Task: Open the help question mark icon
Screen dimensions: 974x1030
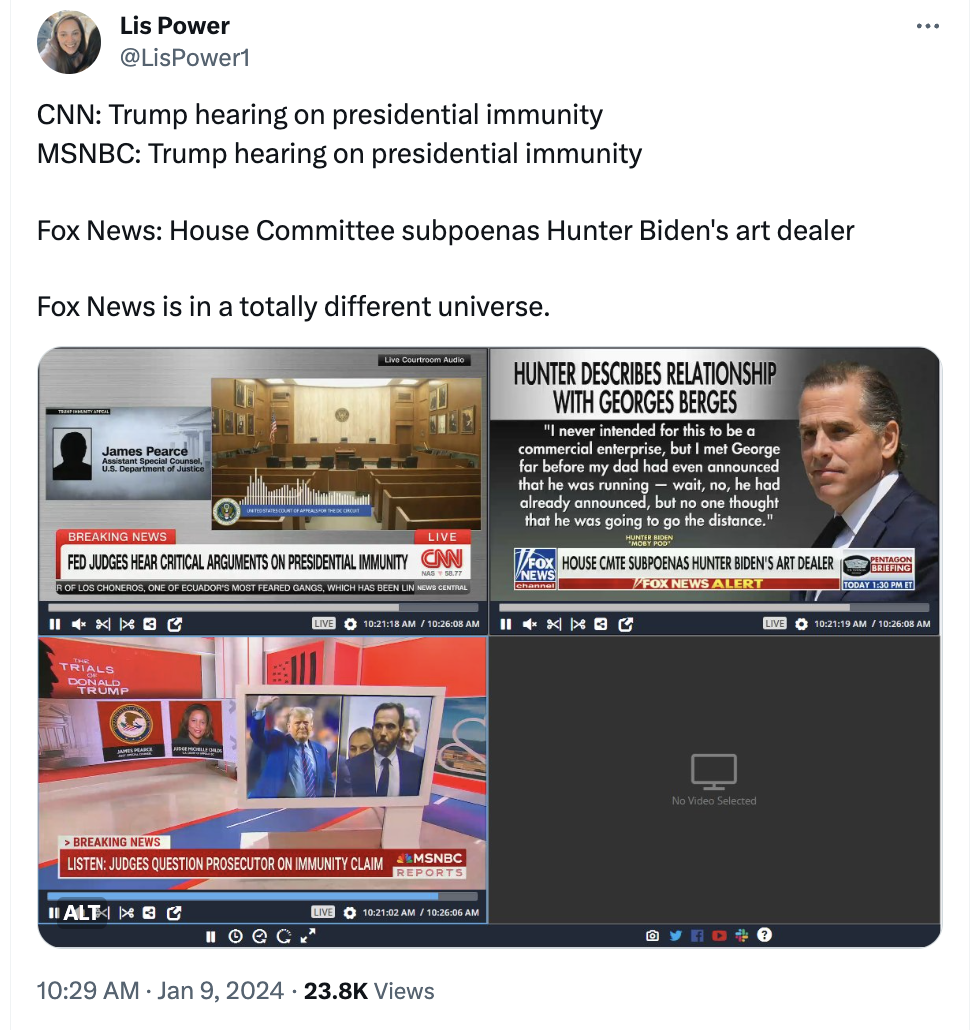Action: 764,935
